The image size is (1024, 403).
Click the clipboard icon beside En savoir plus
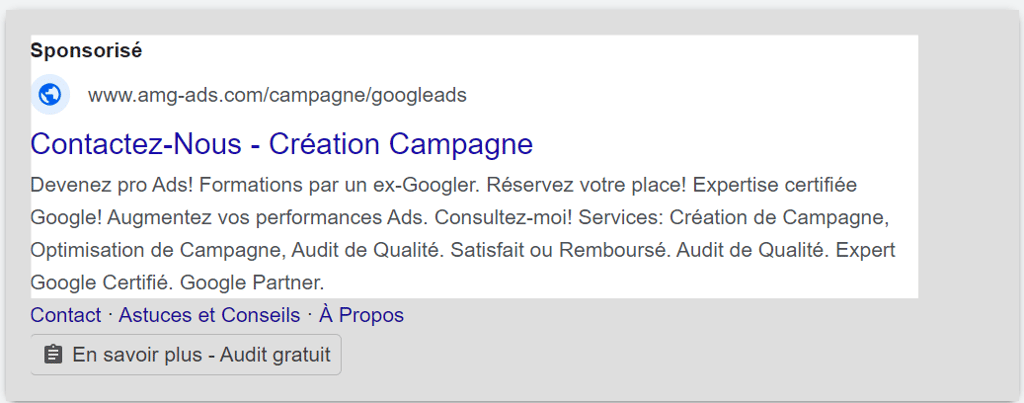point(54,355)
